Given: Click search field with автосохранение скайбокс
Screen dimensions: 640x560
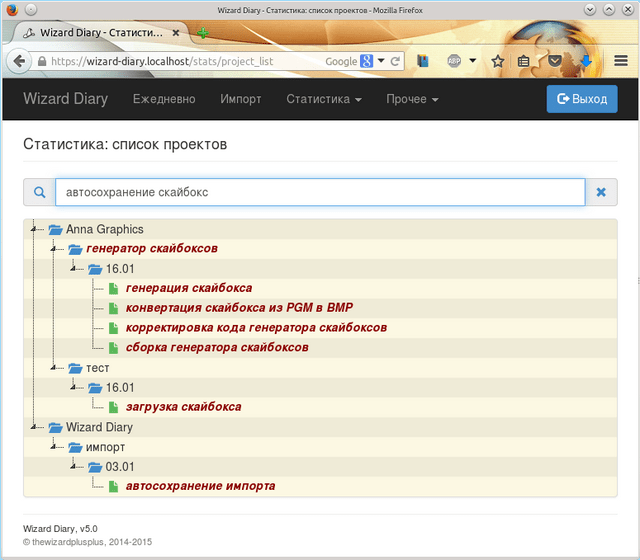Looking at the screenshot, I should click(320, 192).
